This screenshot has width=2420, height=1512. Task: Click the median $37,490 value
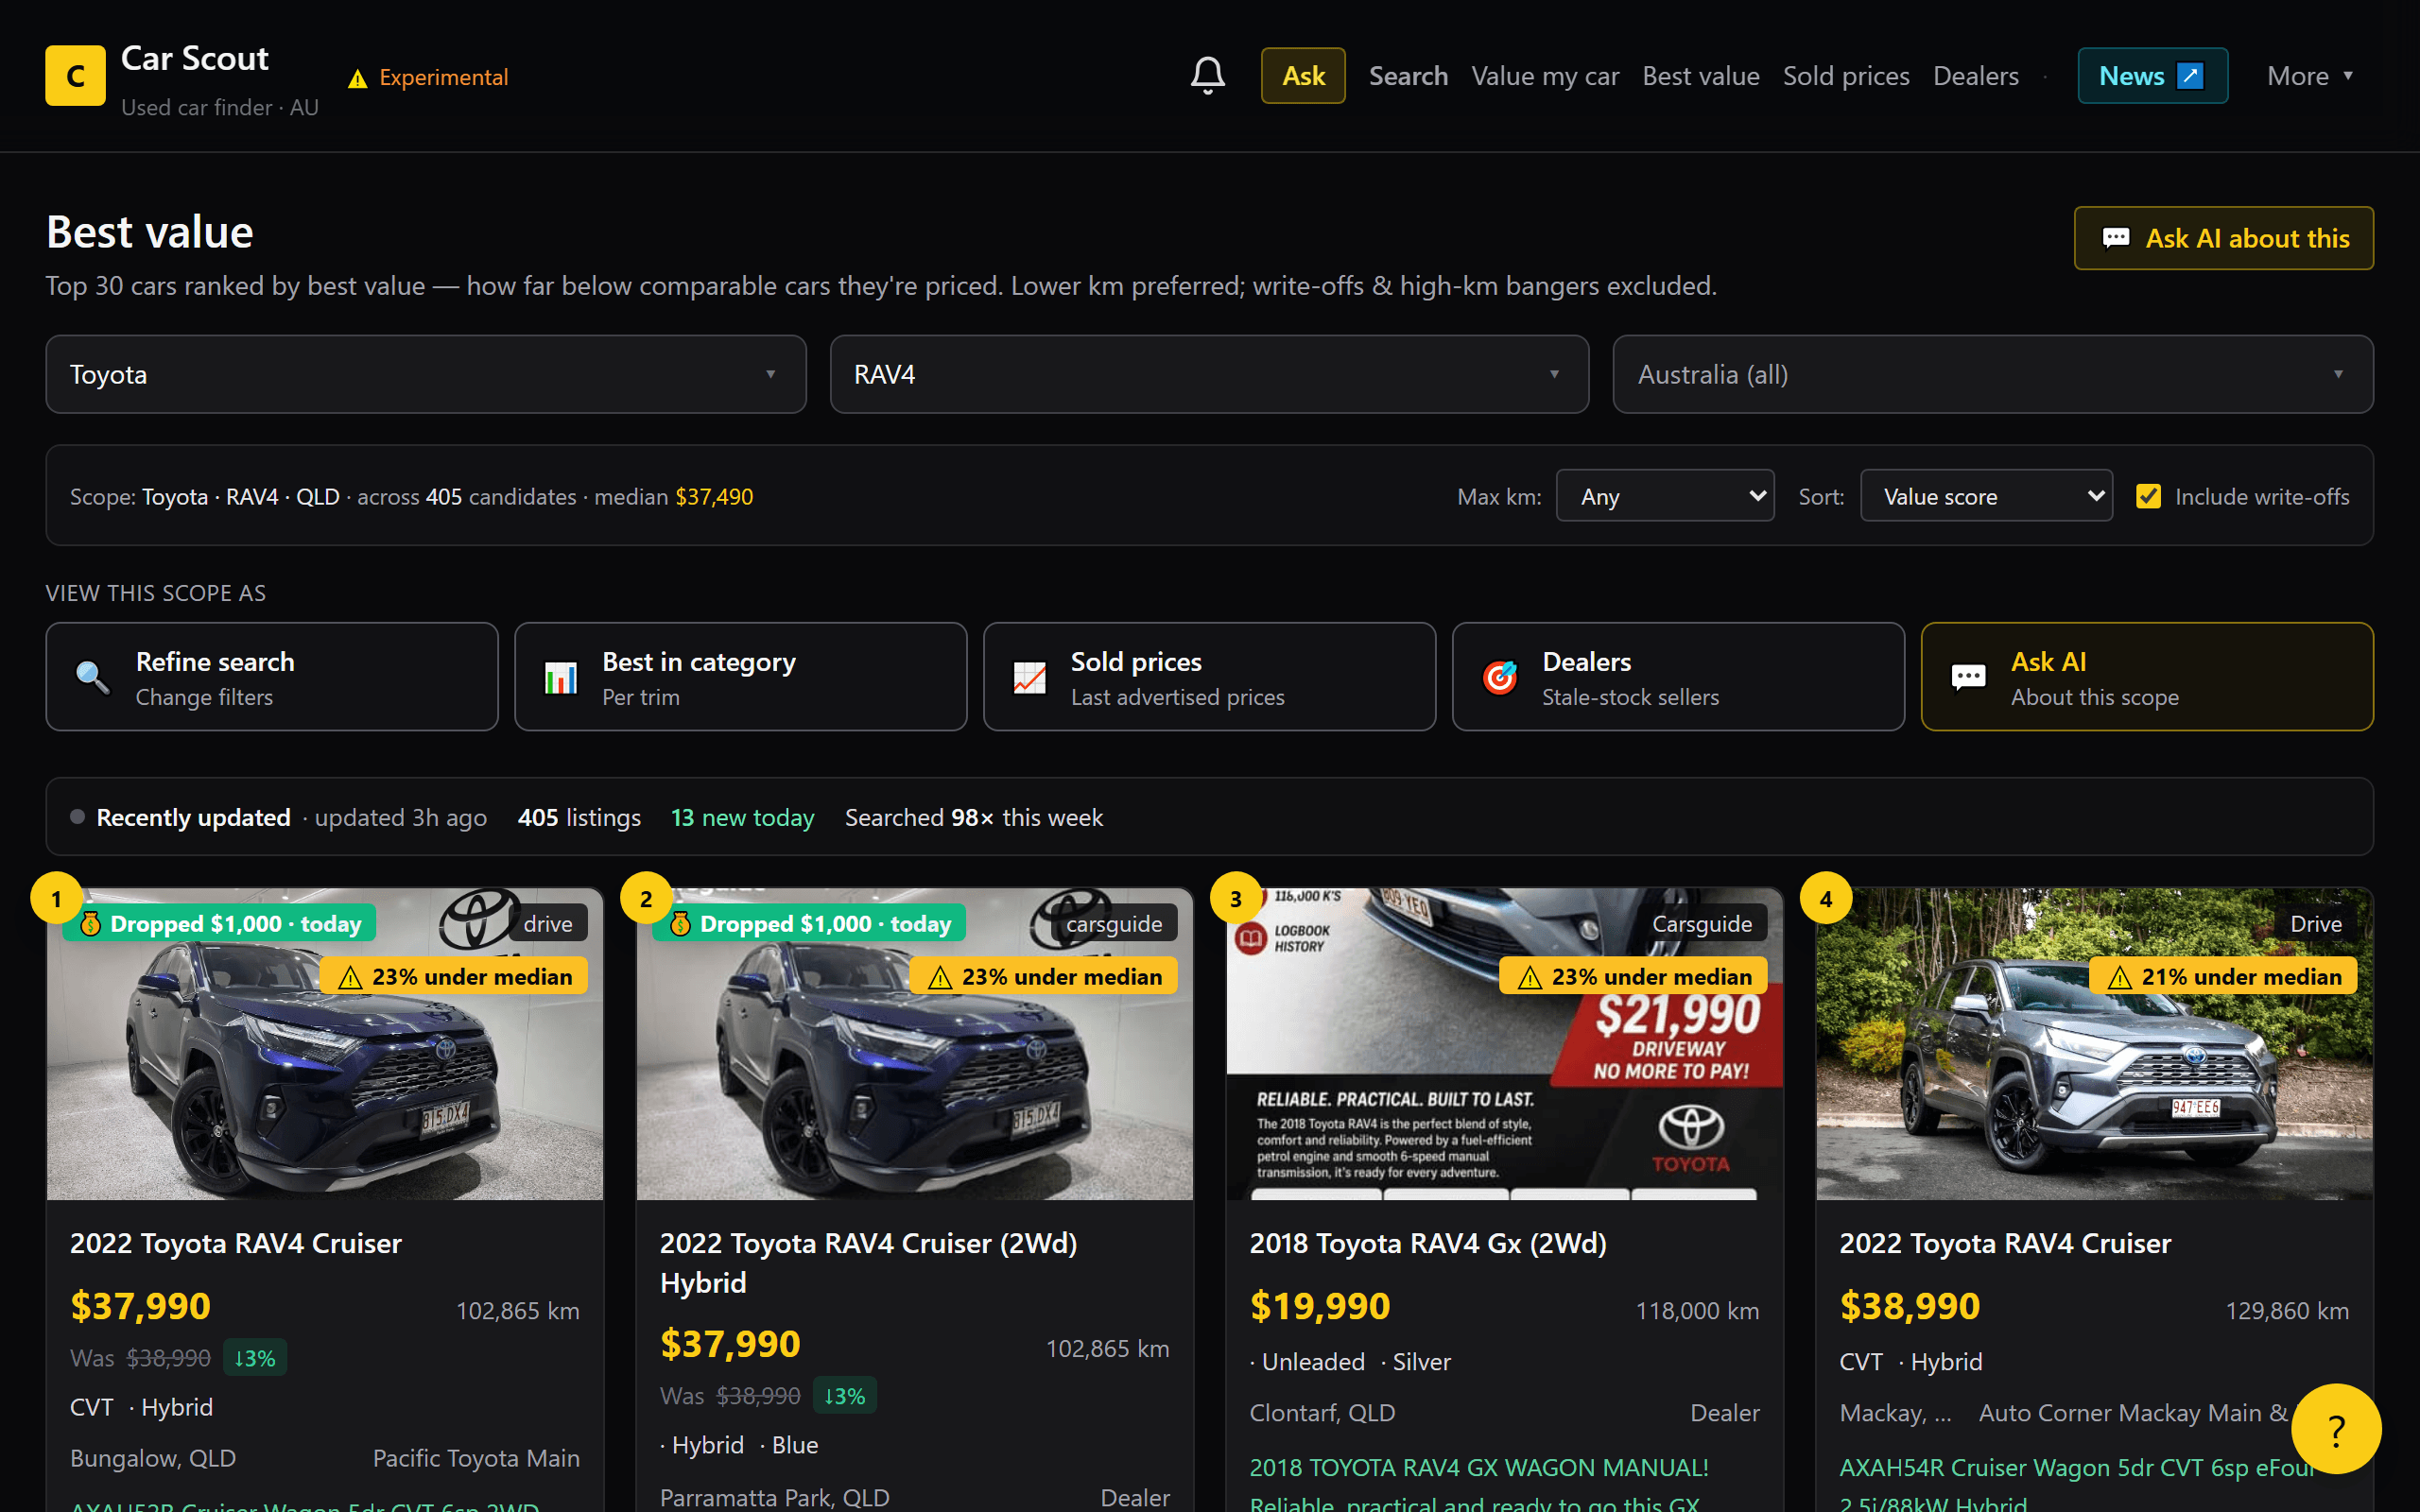714,496
